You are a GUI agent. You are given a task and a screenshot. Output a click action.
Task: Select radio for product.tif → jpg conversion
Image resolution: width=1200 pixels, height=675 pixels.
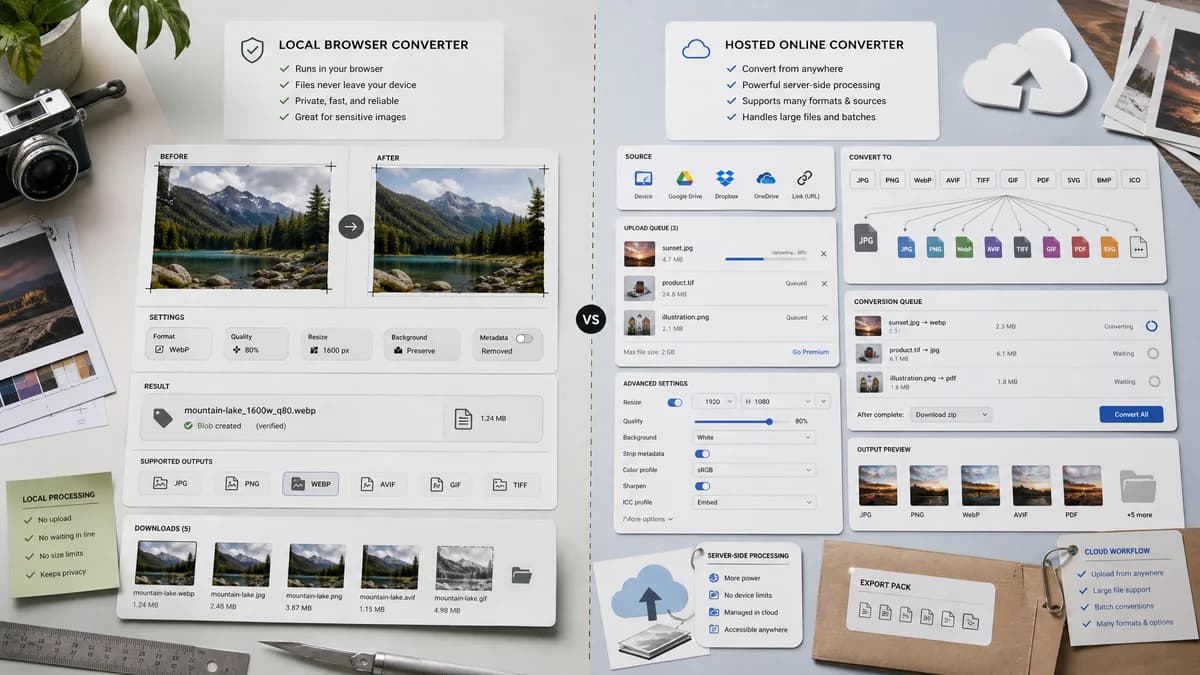click(1152, 353)
